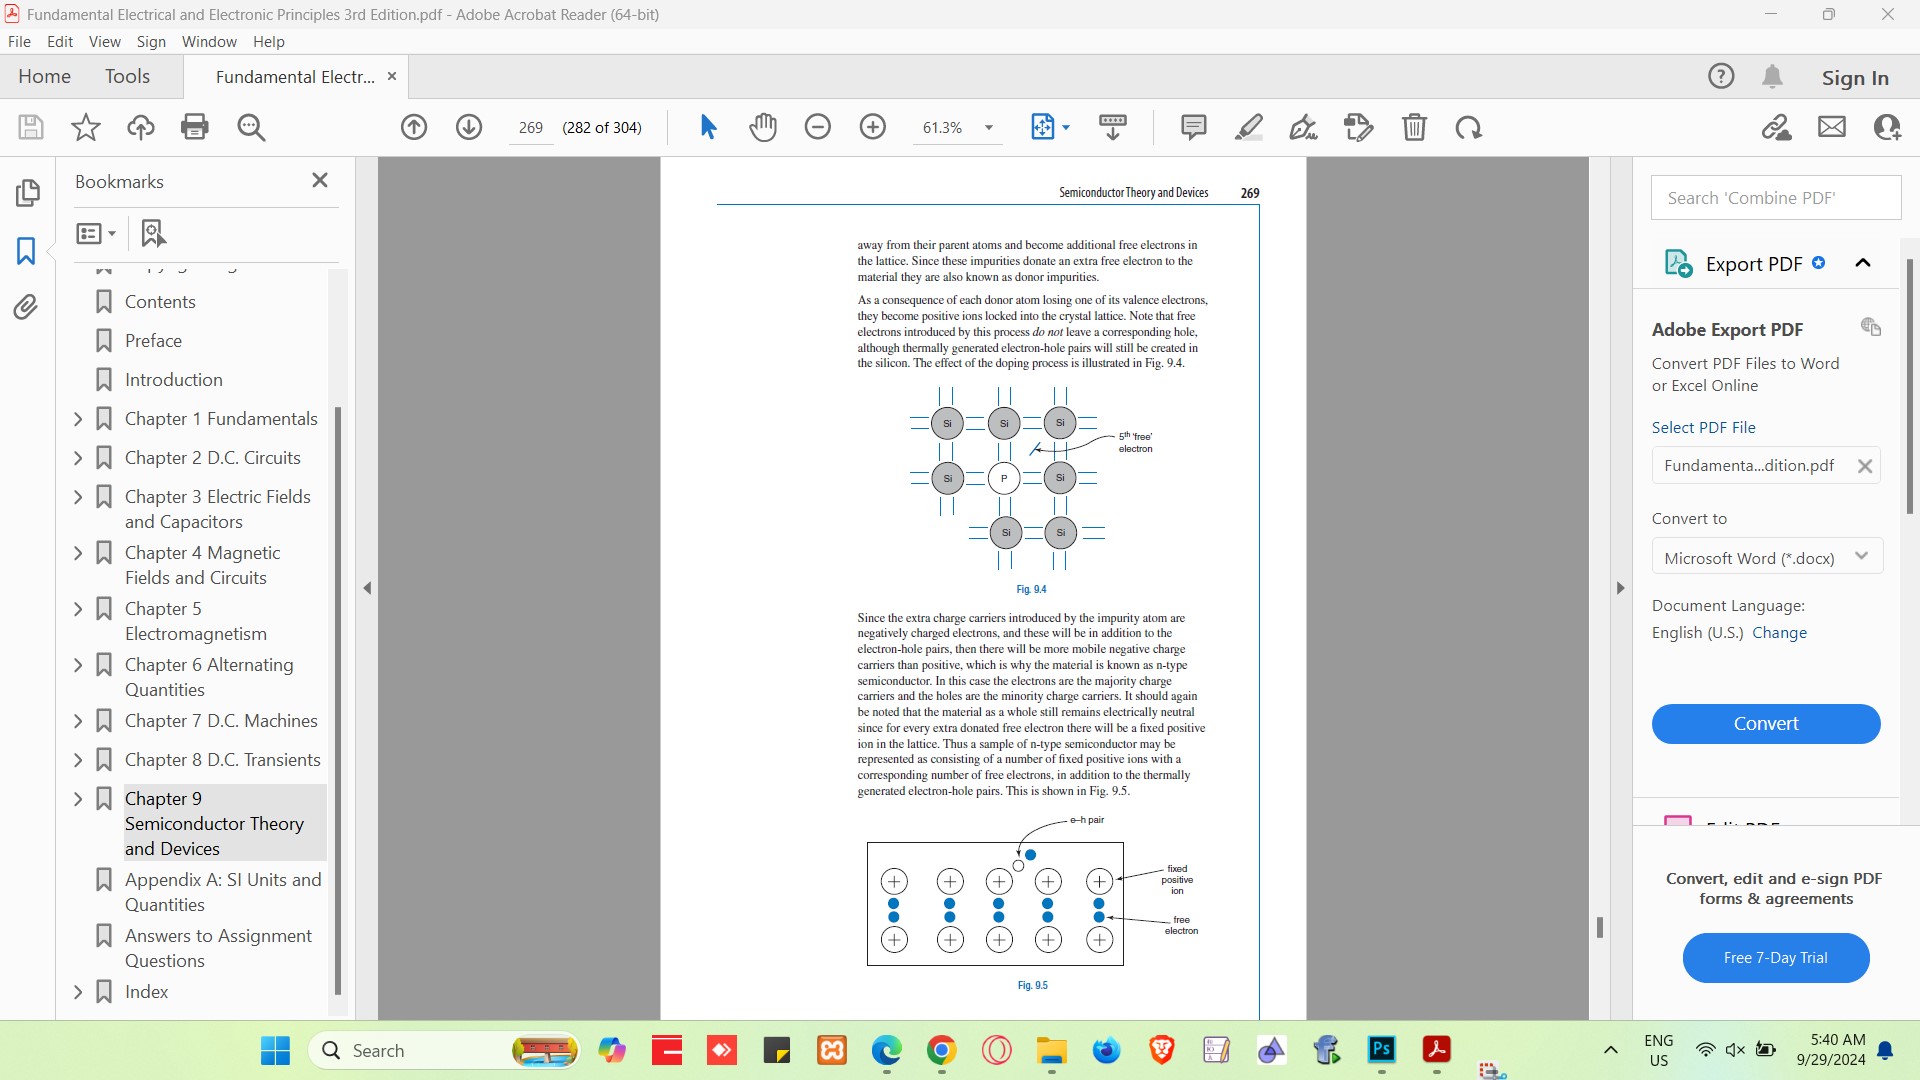Select the Highlight text pen tool
Viewport: 1920px width, 1080px height.
click(x=1248, y=127)
